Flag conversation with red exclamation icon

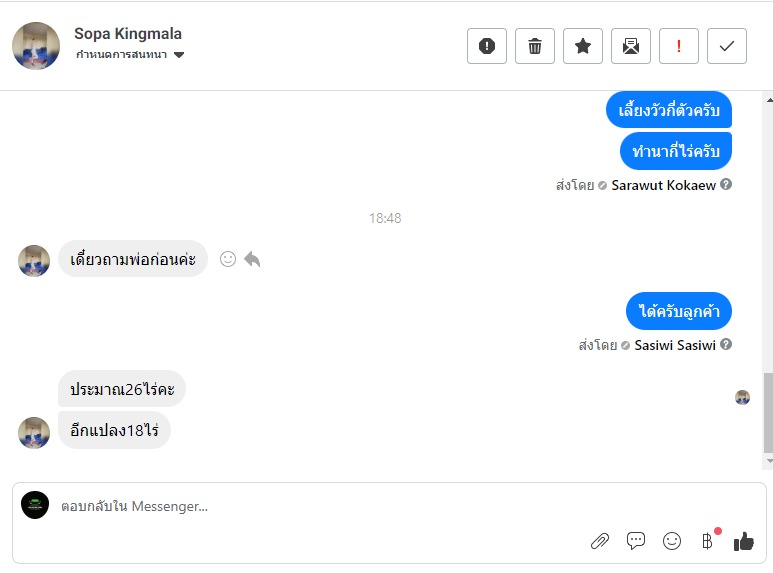[x=679, y=46]
